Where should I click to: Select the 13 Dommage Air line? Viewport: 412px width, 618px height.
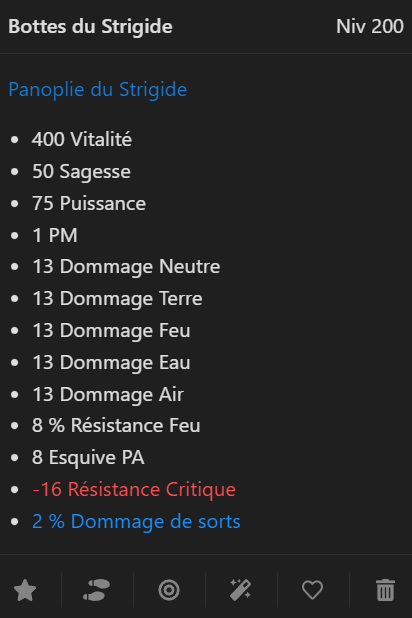(108, 395)
